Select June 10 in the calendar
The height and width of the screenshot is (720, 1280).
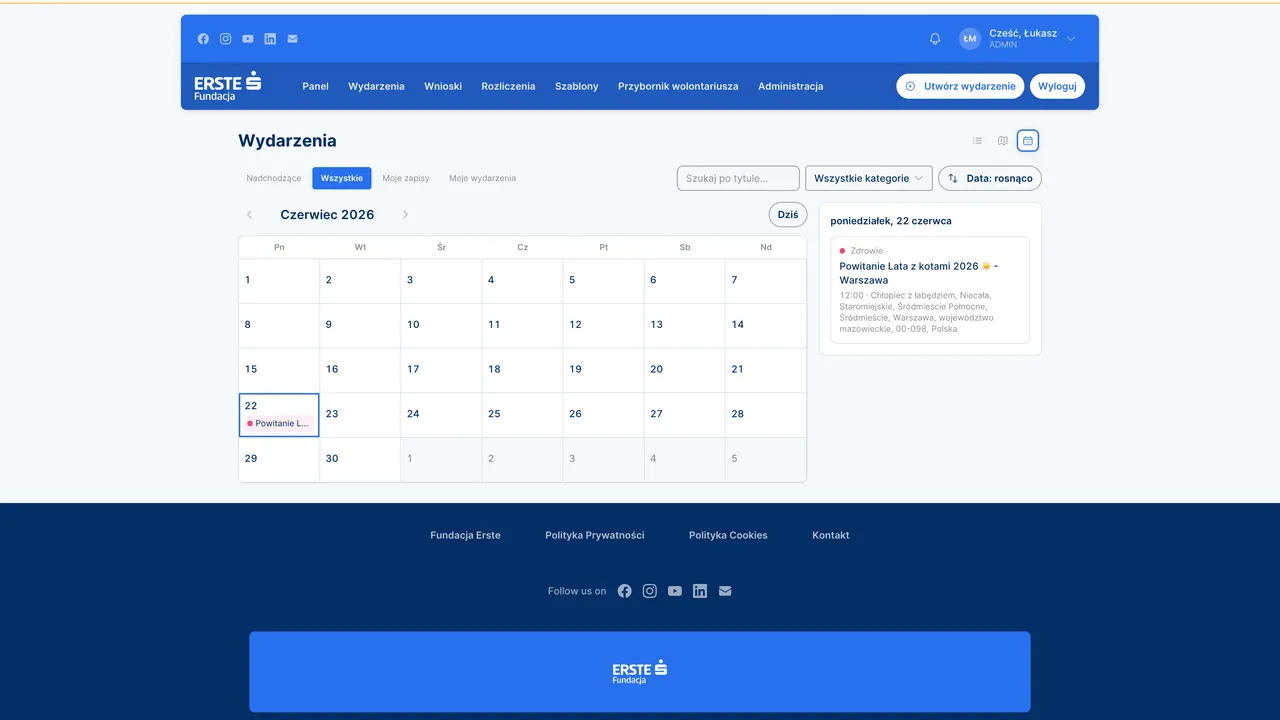point(441,326)
